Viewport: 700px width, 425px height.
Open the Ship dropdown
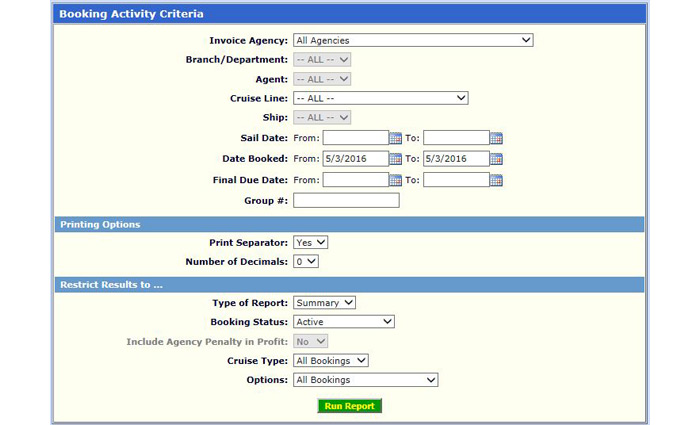pyautogui.click(x=322, y=118)
